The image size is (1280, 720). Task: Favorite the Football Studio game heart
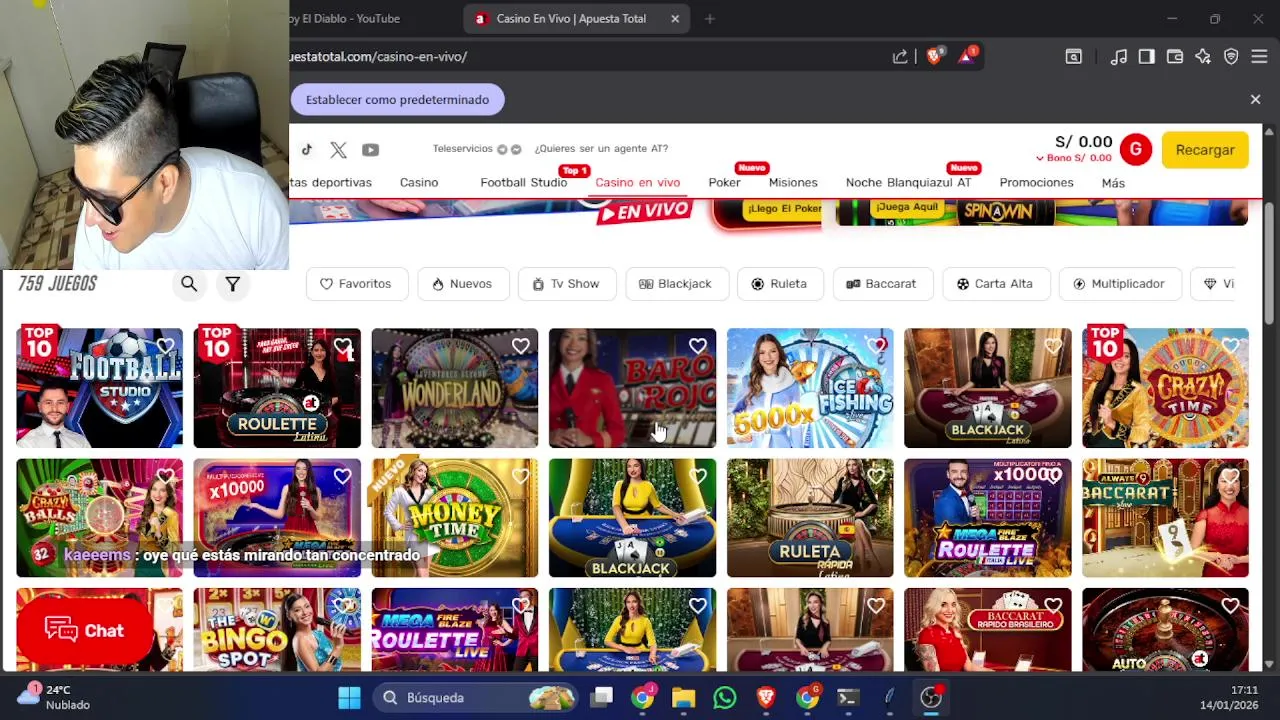tap(165, 347)
